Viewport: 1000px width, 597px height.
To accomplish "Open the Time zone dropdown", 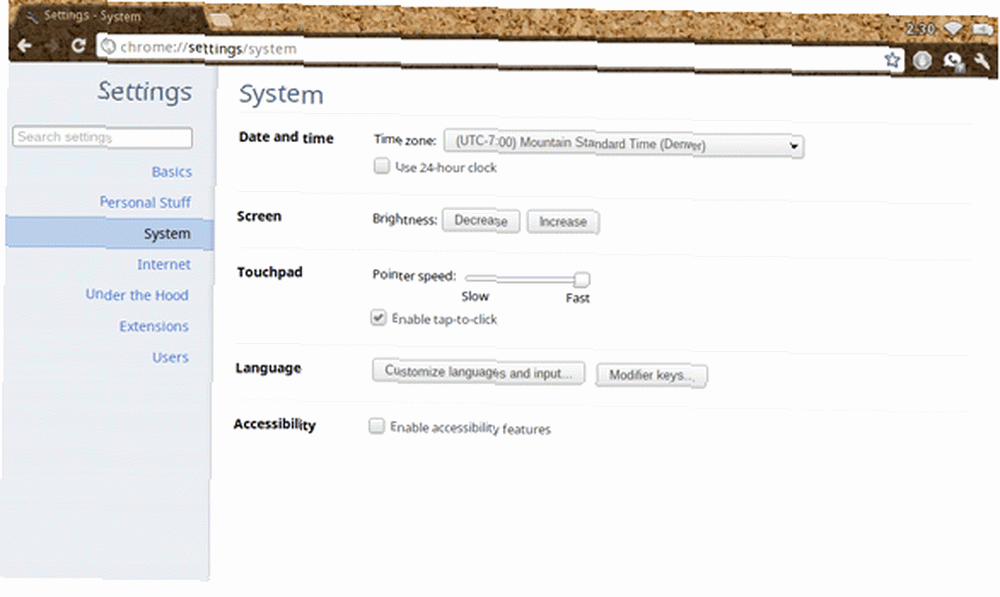I will click(x=624, y=144).
